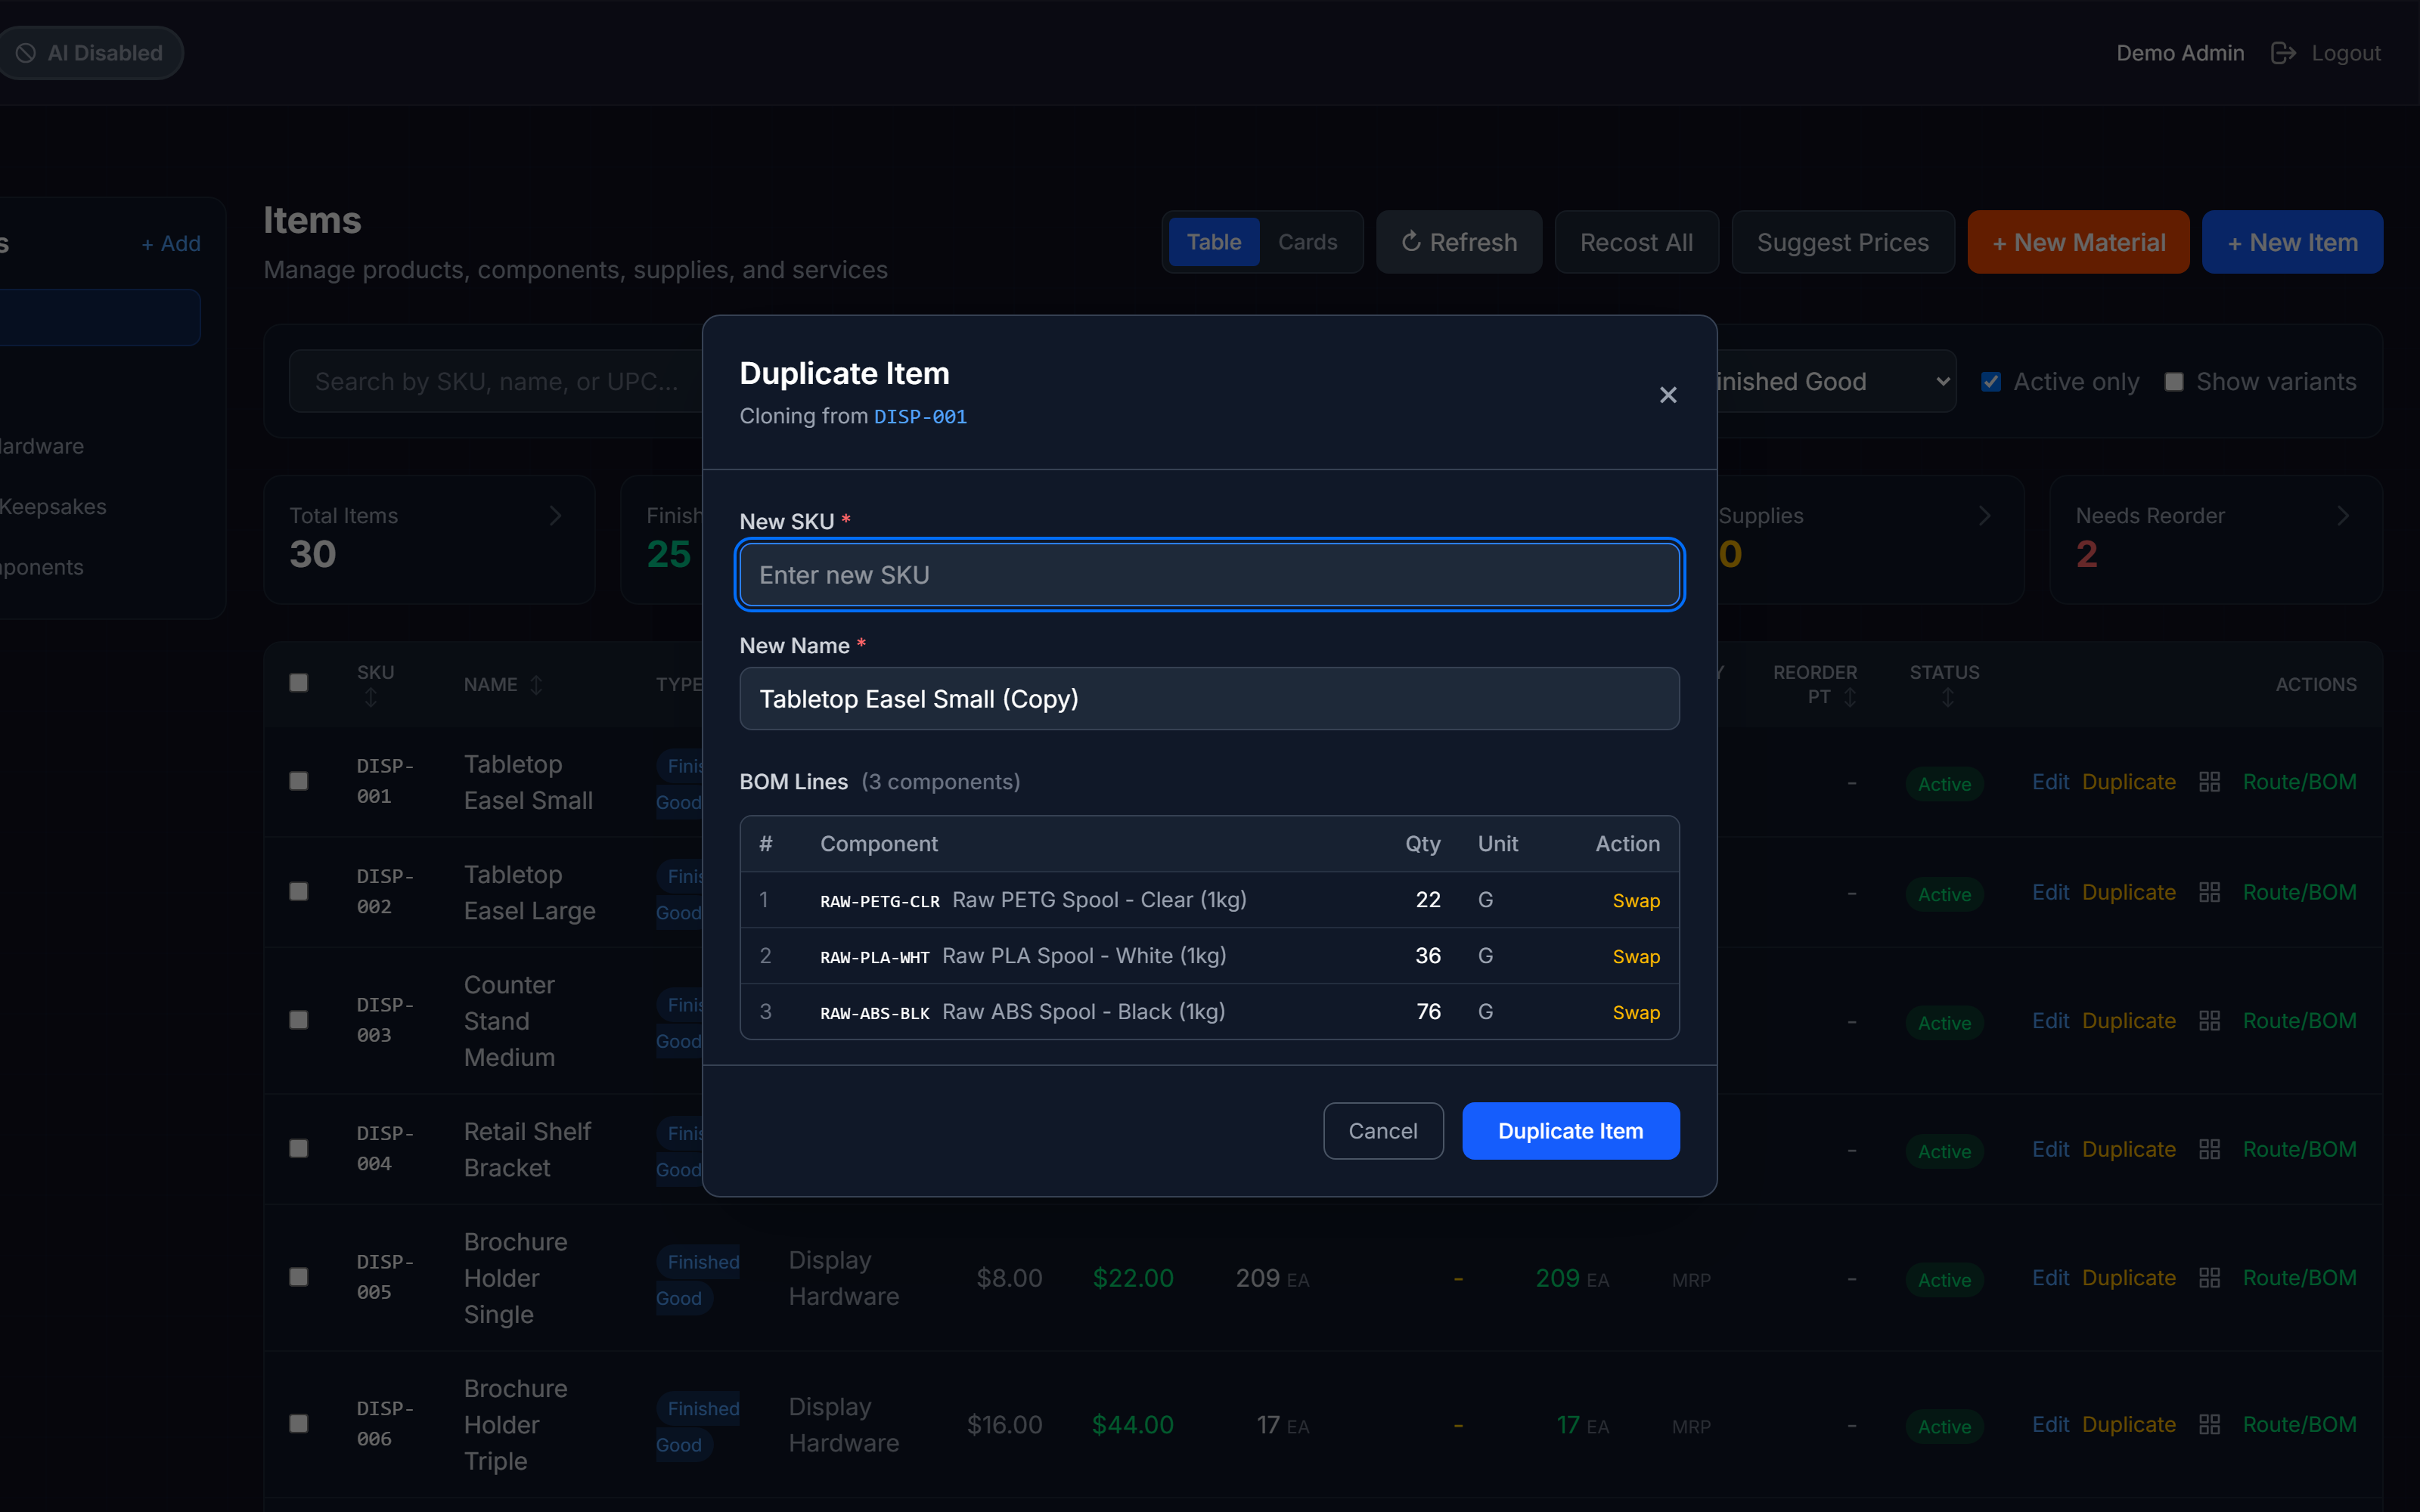Screen dimensions: 2420x1512
Task: Switch to Cards view
Action: point(1307,242)
